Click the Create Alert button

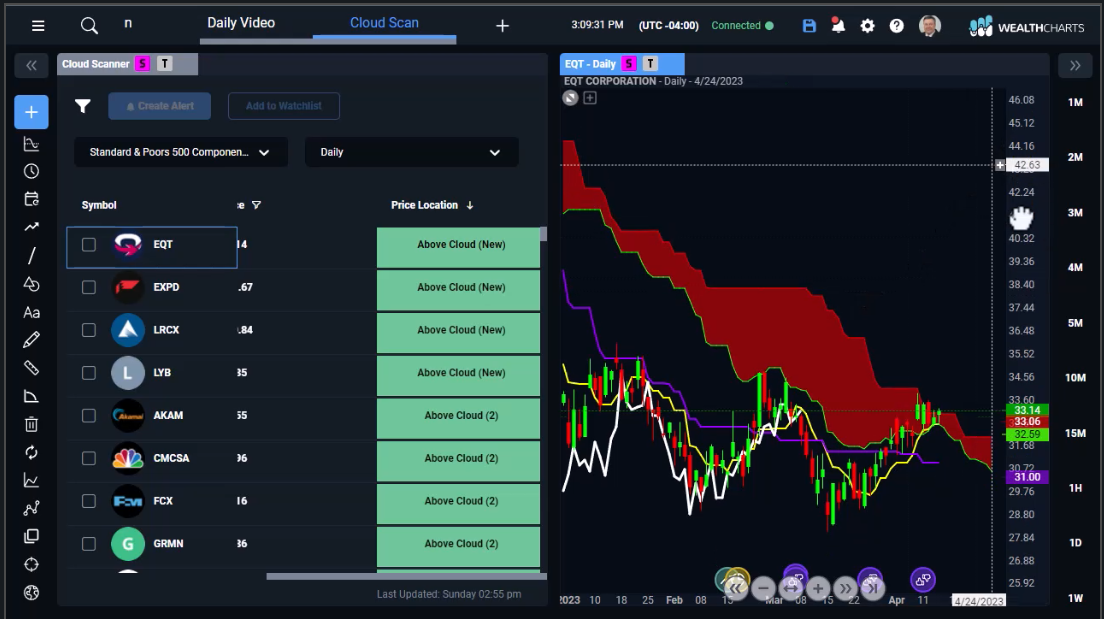pos(160,106)
